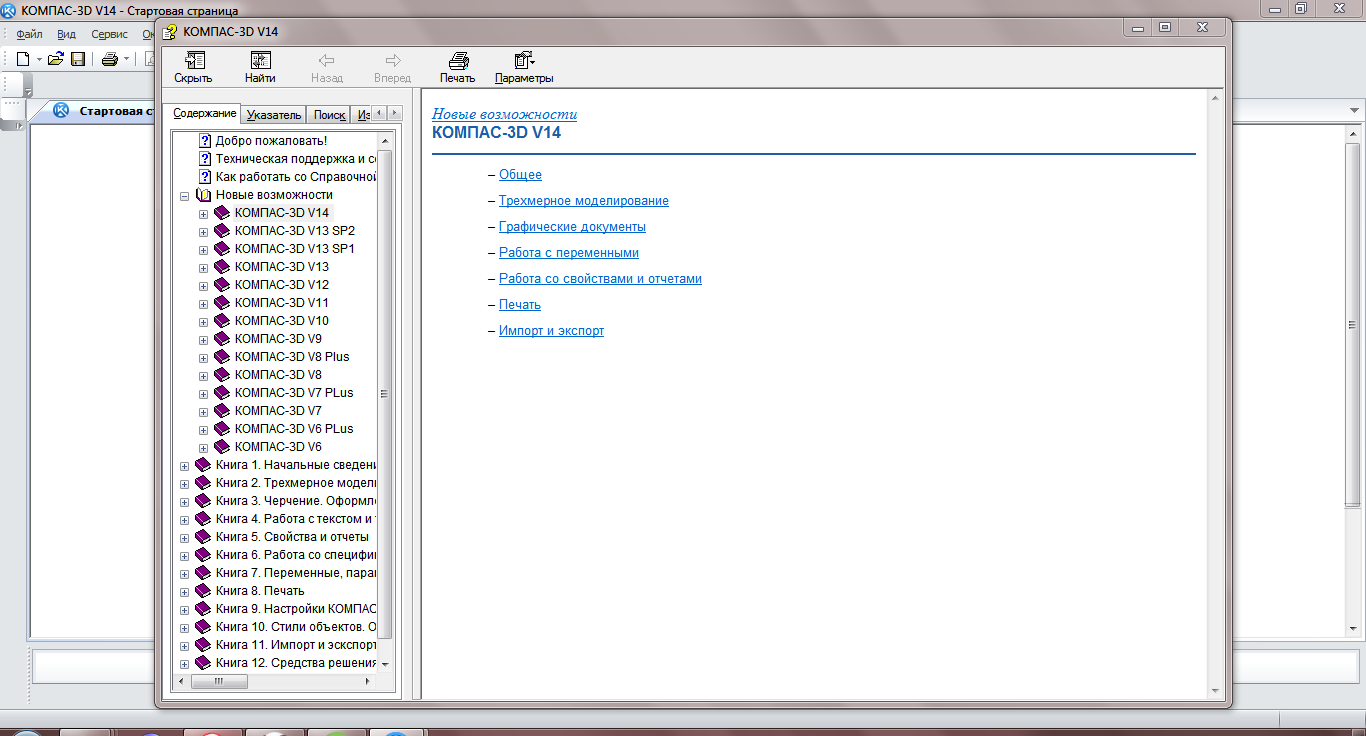Collapse the Новые возможности tree node

click(184, 196)
